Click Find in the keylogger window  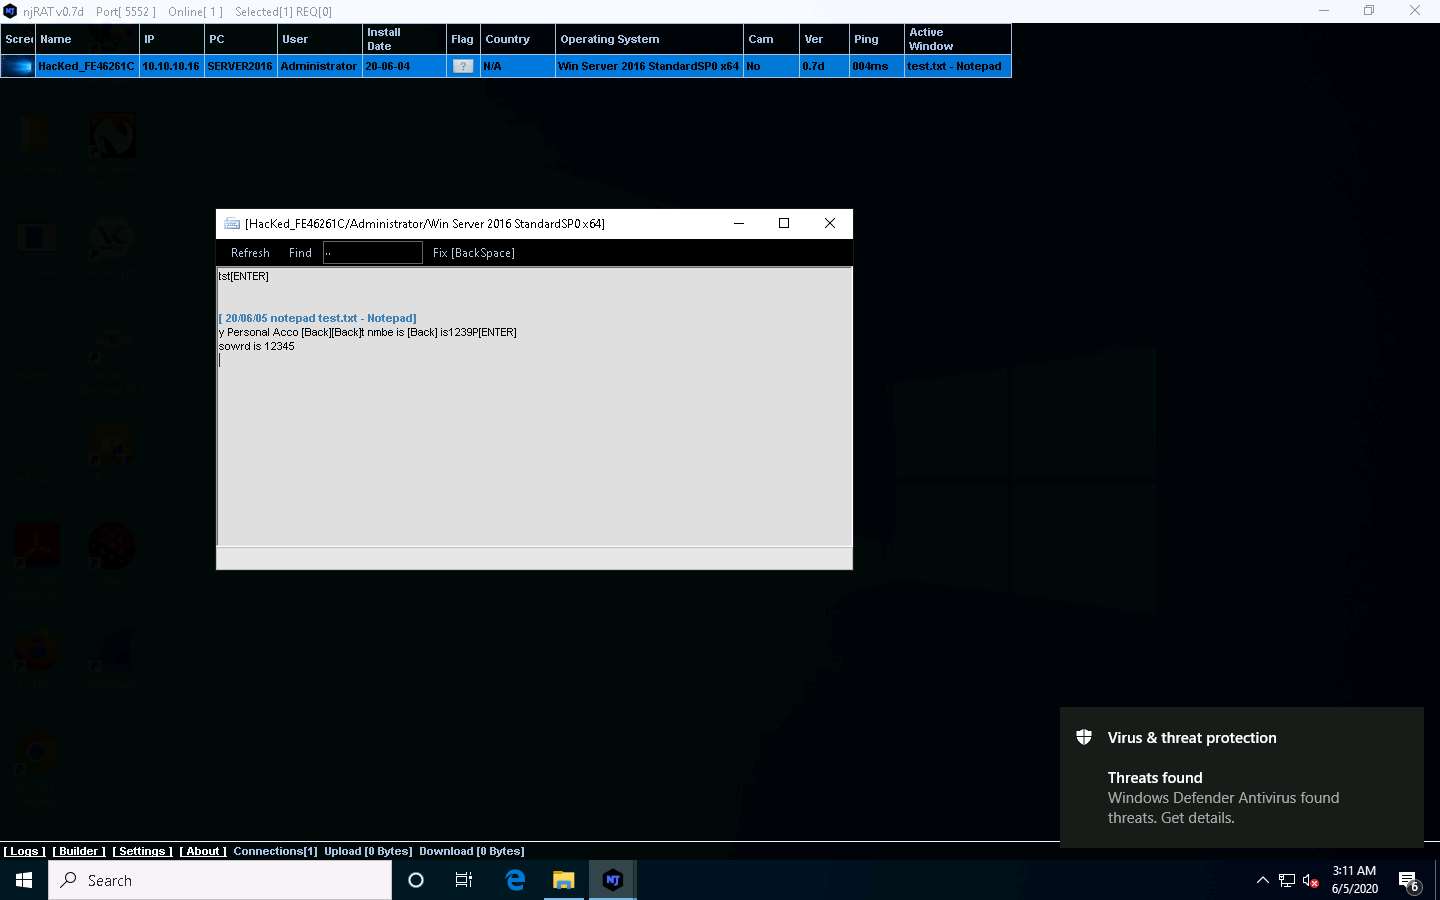[300, 253]
